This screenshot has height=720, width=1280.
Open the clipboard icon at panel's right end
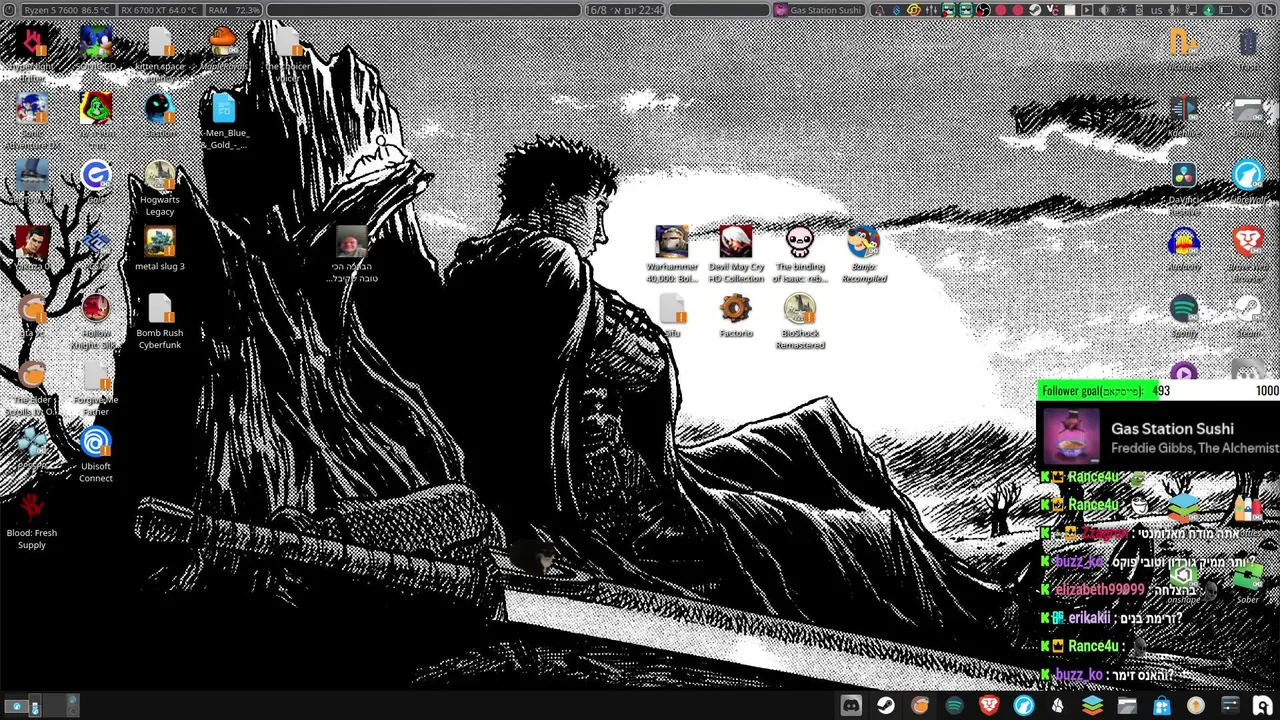(1265, 10)
